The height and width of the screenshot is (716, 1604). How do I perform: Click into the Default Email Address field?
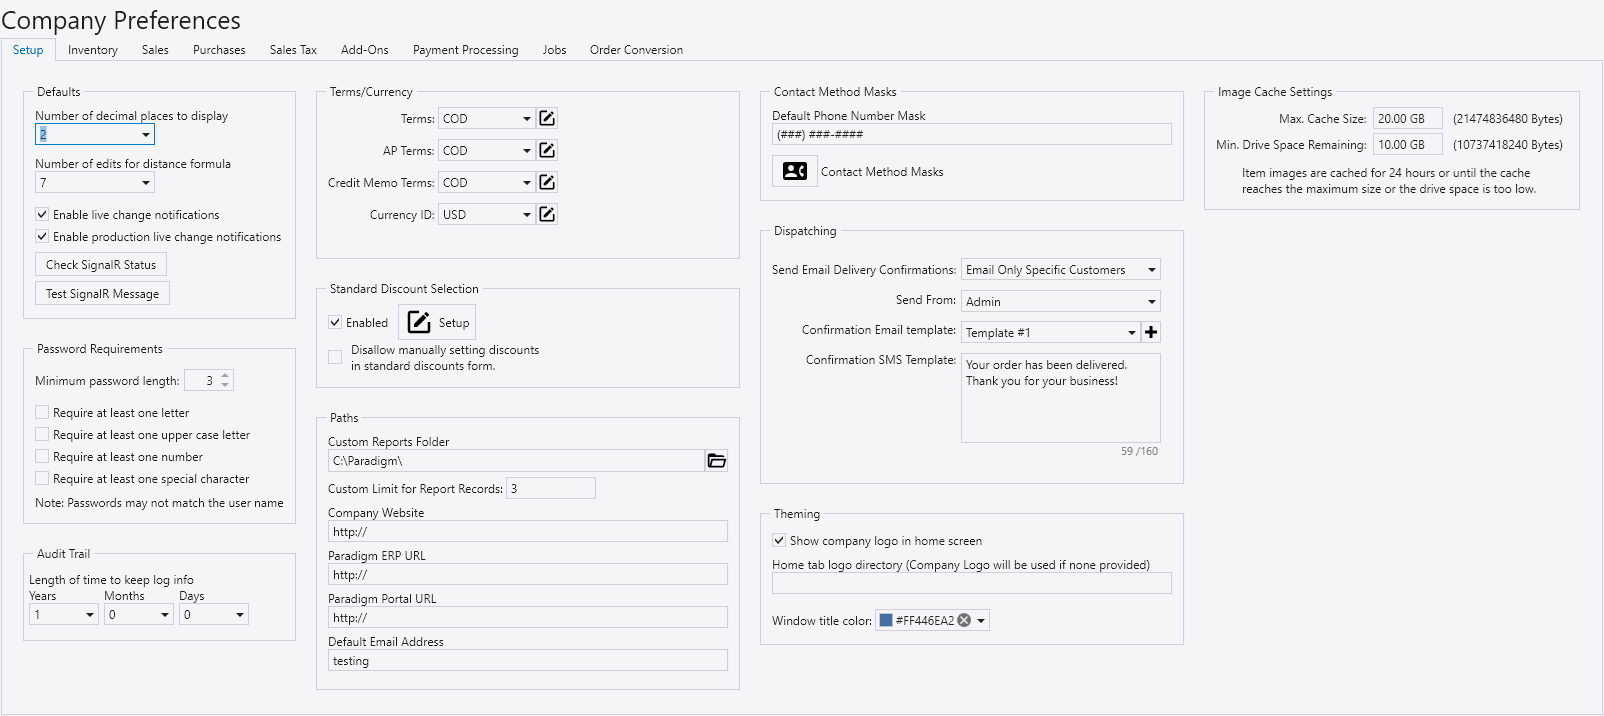(527, 661)
